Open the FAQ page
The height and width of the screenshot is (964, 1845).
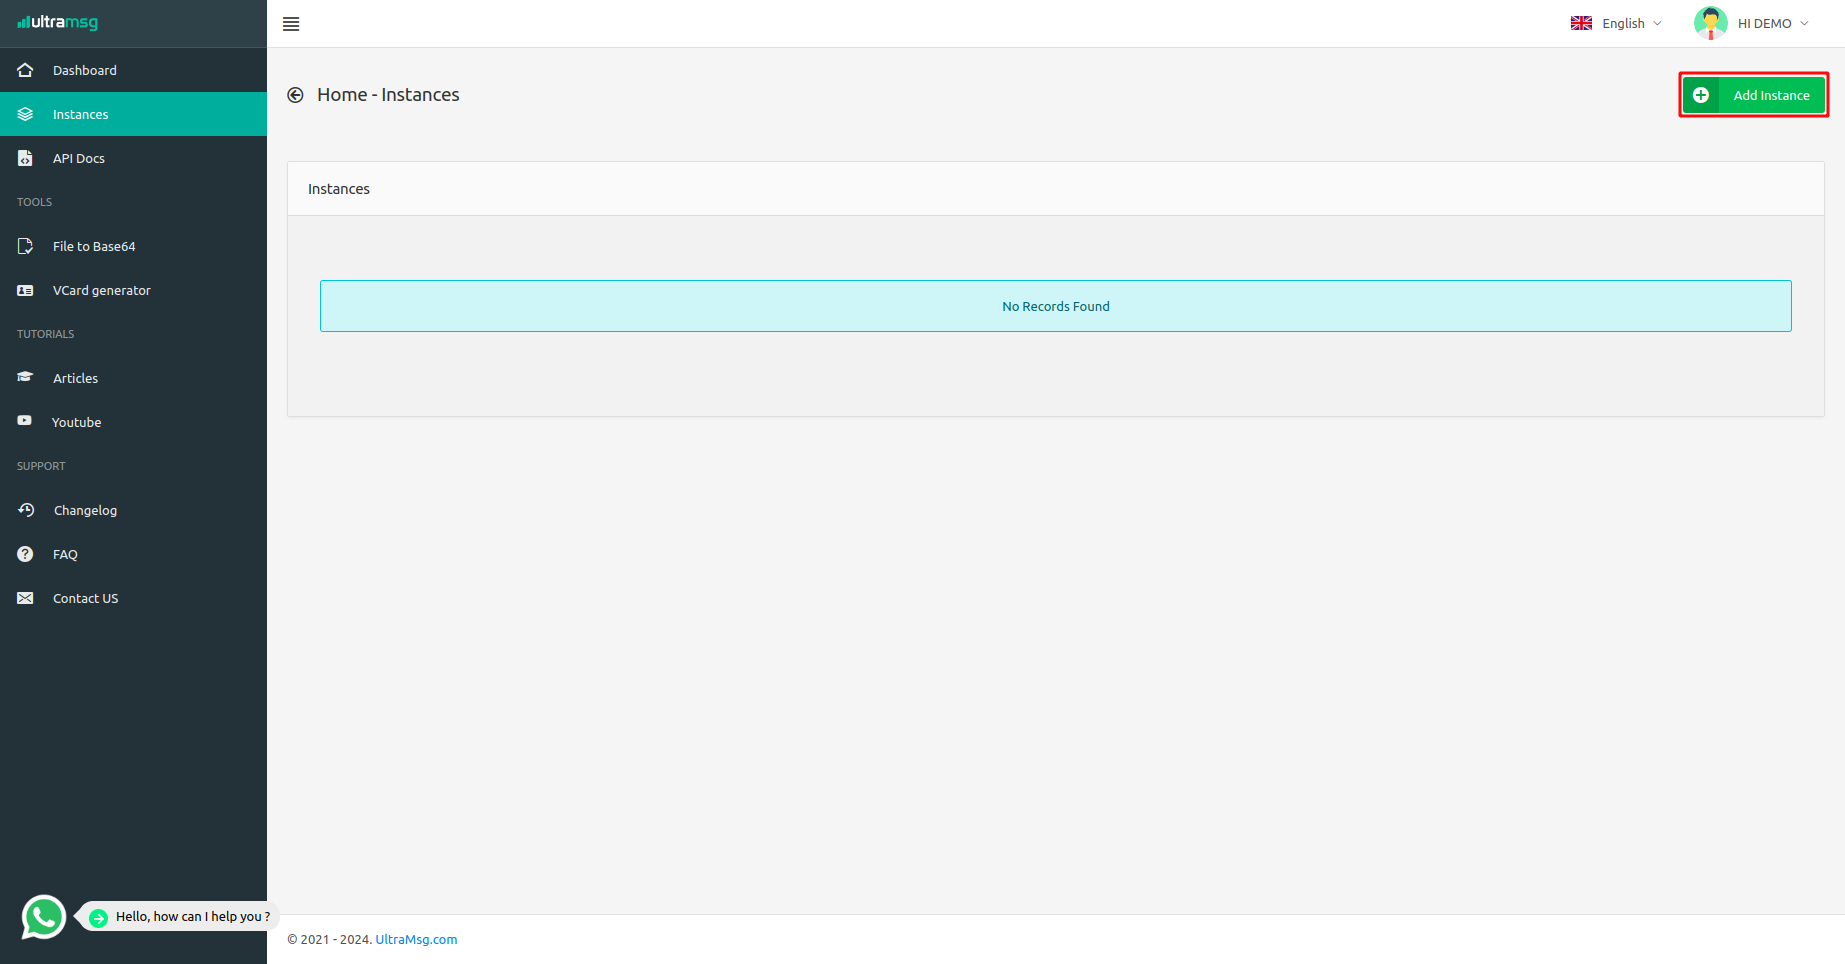(133, 554)
